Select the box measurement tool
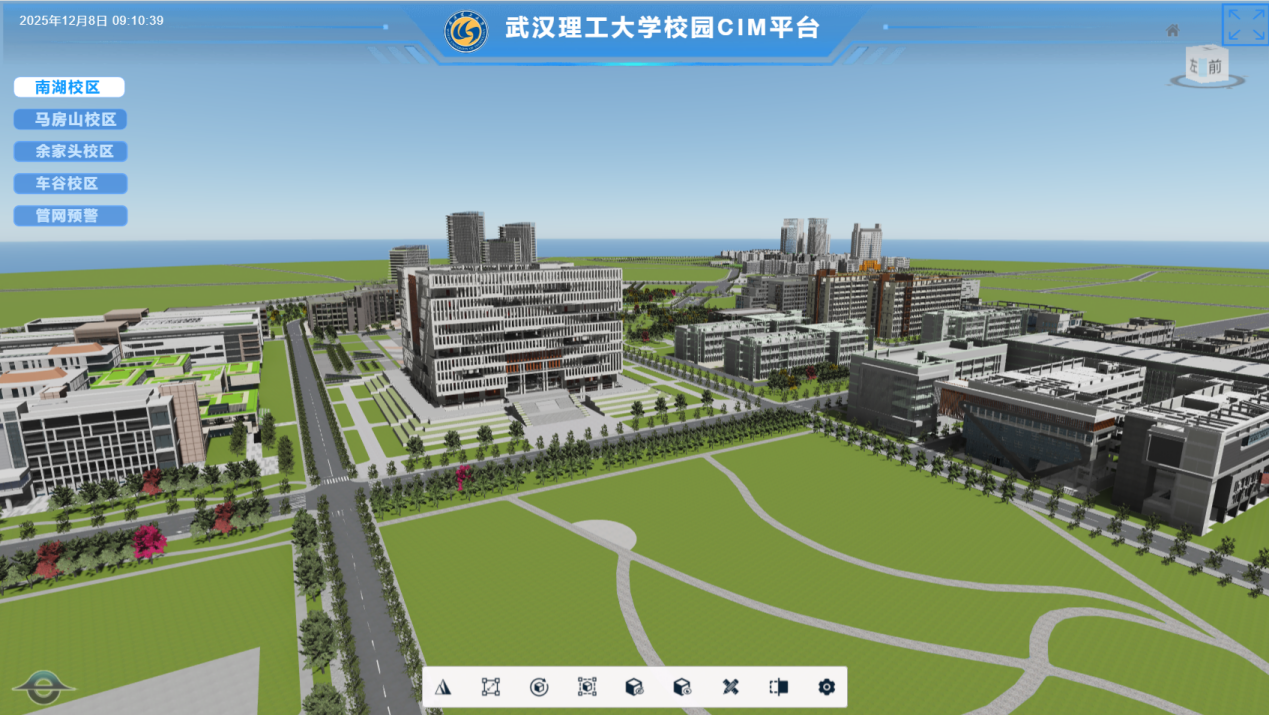 490,687
